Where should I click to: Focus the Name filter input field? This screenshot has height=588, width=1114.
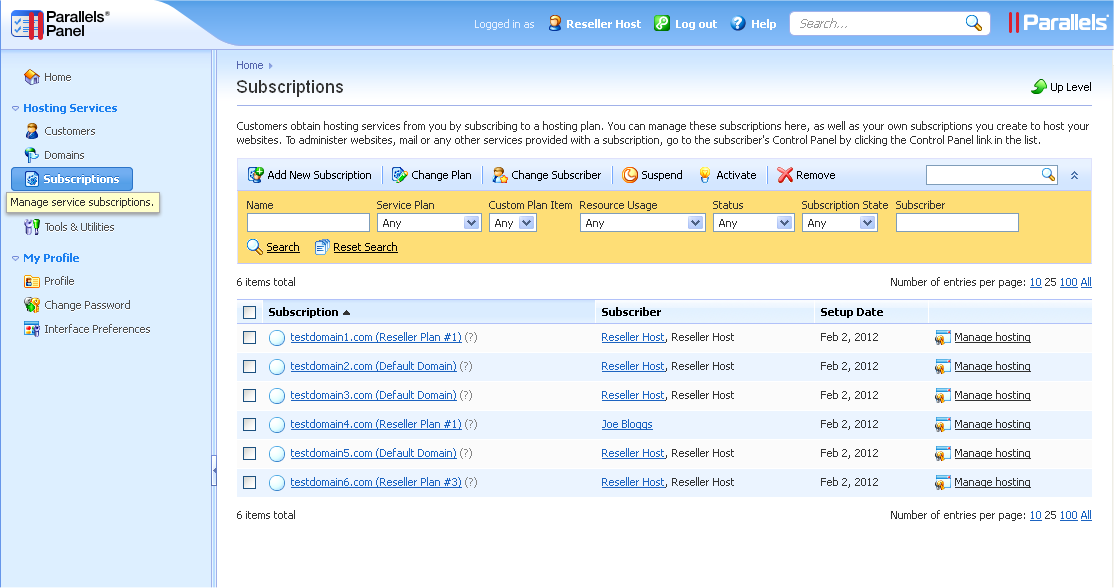point(308,223)
